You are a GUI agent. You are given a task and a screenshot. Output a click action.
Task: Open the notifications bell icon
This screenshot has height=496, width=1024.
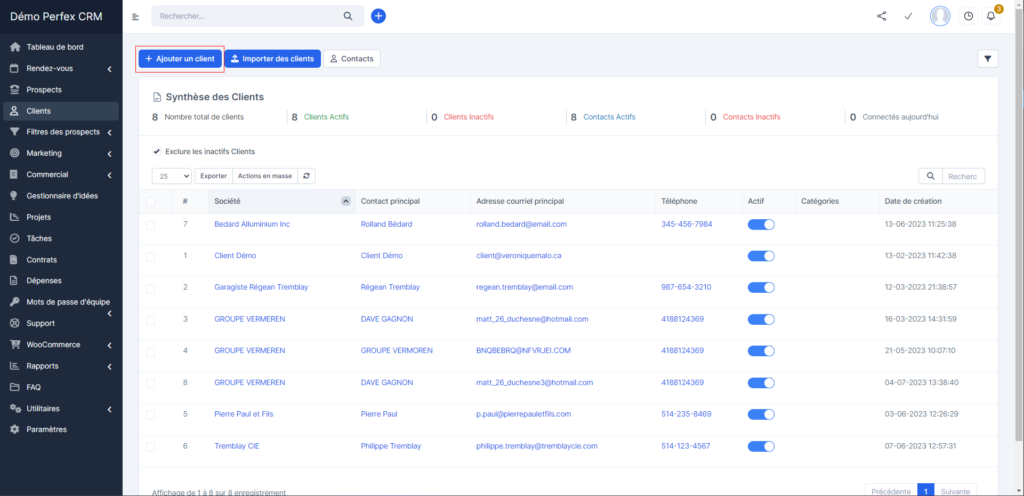991,16
